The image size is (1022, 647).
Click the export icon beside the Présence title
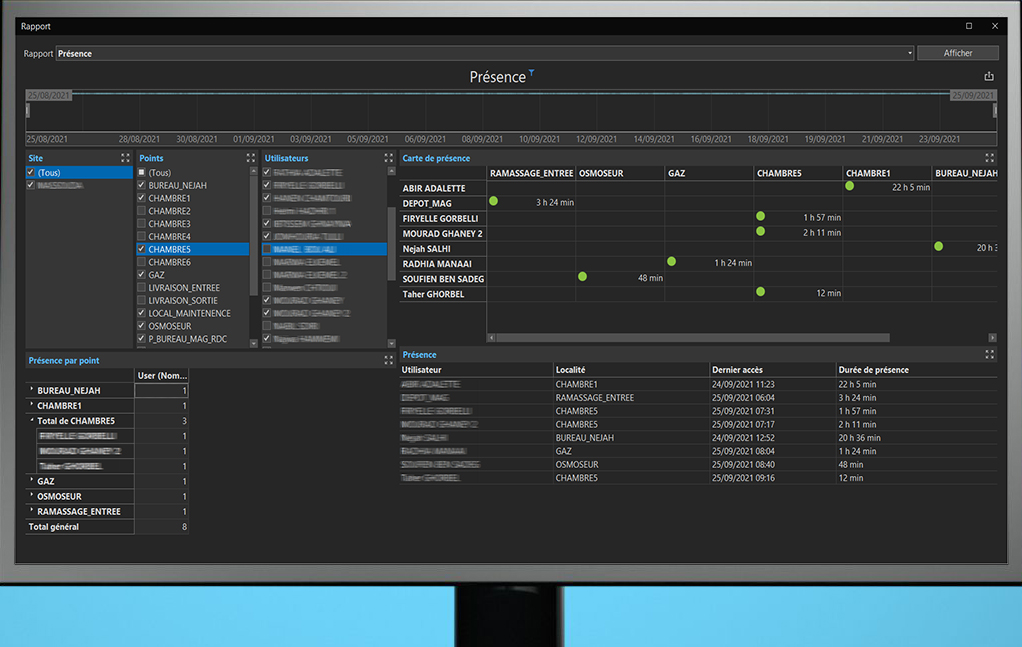tap(989, 77)
